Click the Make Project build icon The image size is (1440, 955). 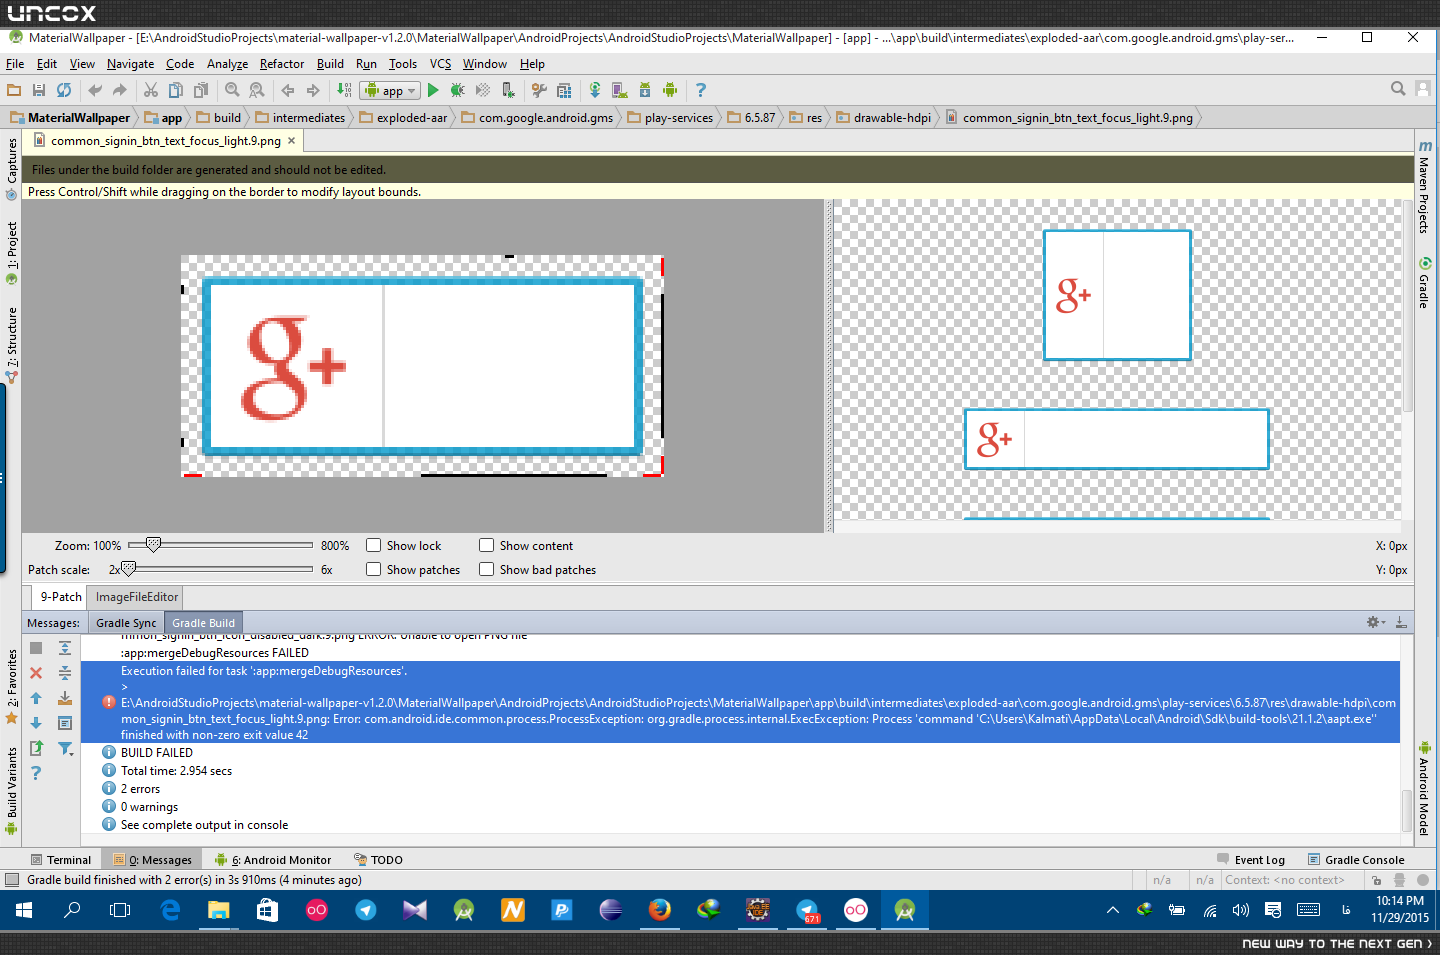point(344,90)
